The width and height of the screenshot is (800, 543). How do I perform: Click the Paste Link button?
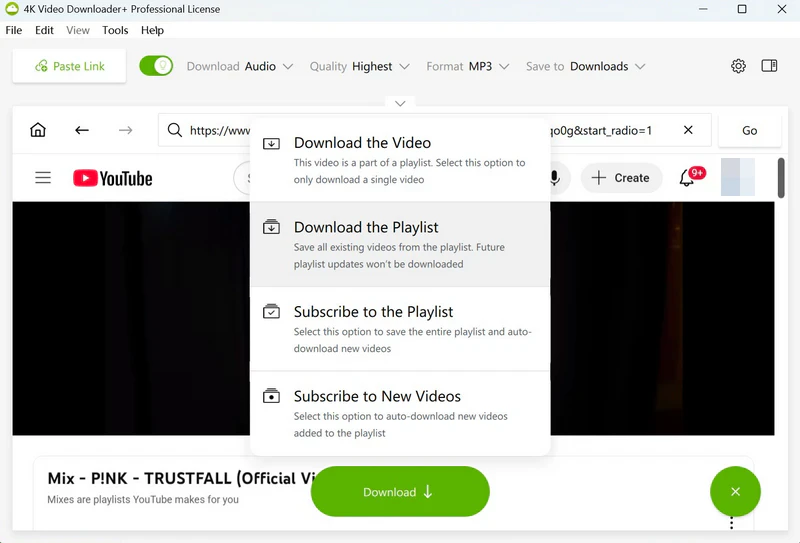70,66
